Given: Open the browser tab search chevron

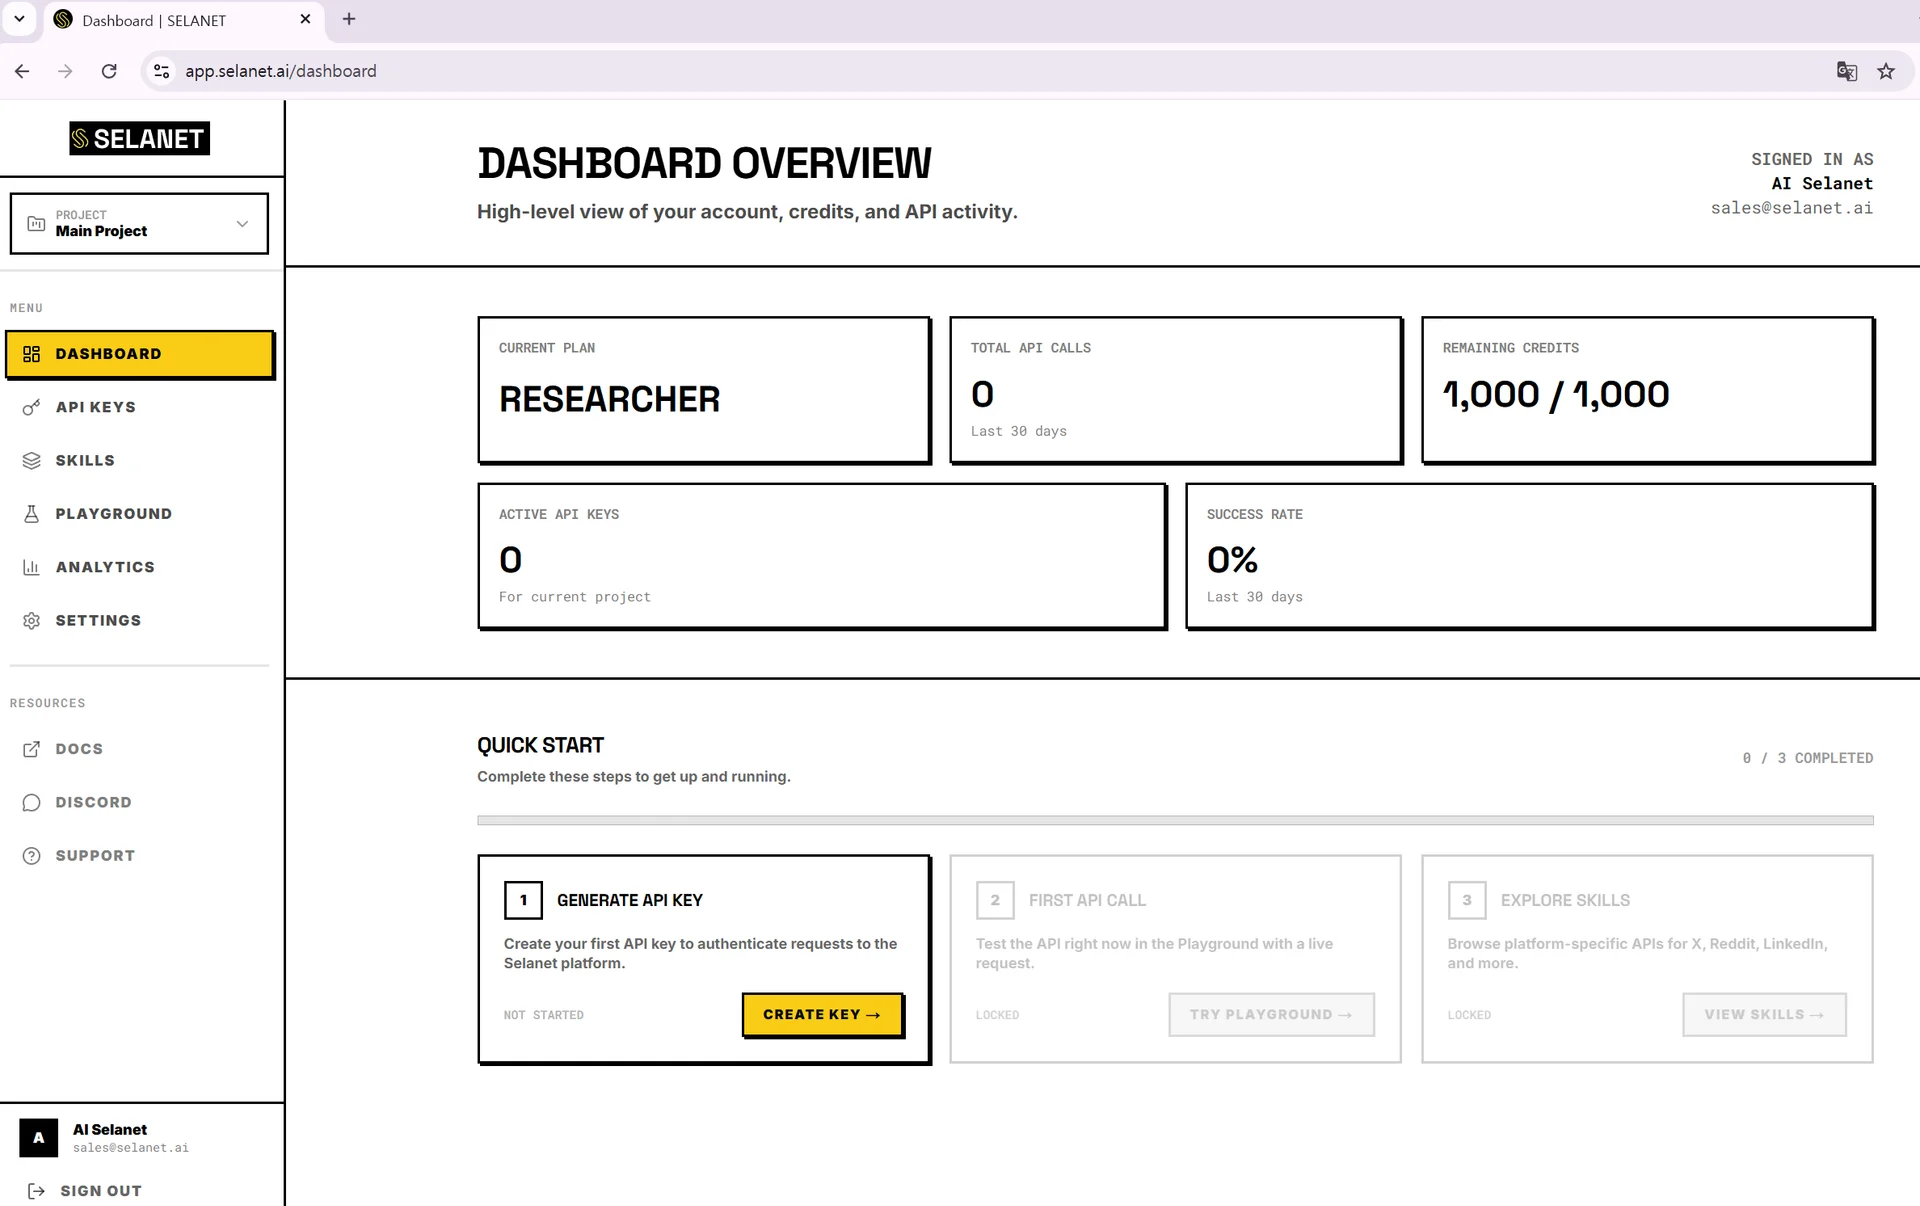Looking at the screenshot, I should (19, 19).
